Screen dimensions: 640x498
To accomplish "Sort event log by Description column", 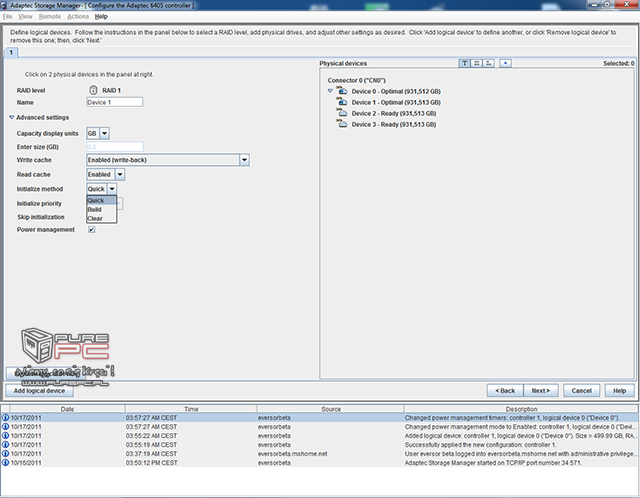I will [x=521, y=409].
